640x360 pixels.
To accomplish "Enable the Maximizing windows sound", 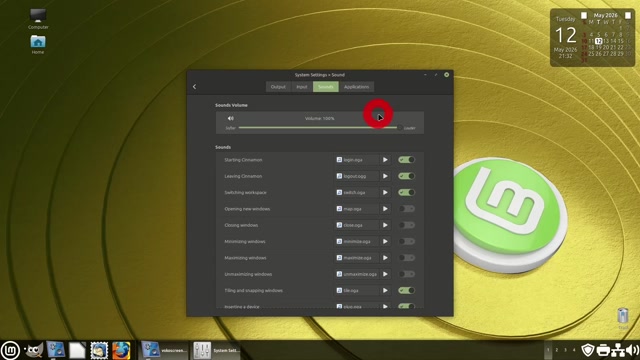I will click(407, 258).
